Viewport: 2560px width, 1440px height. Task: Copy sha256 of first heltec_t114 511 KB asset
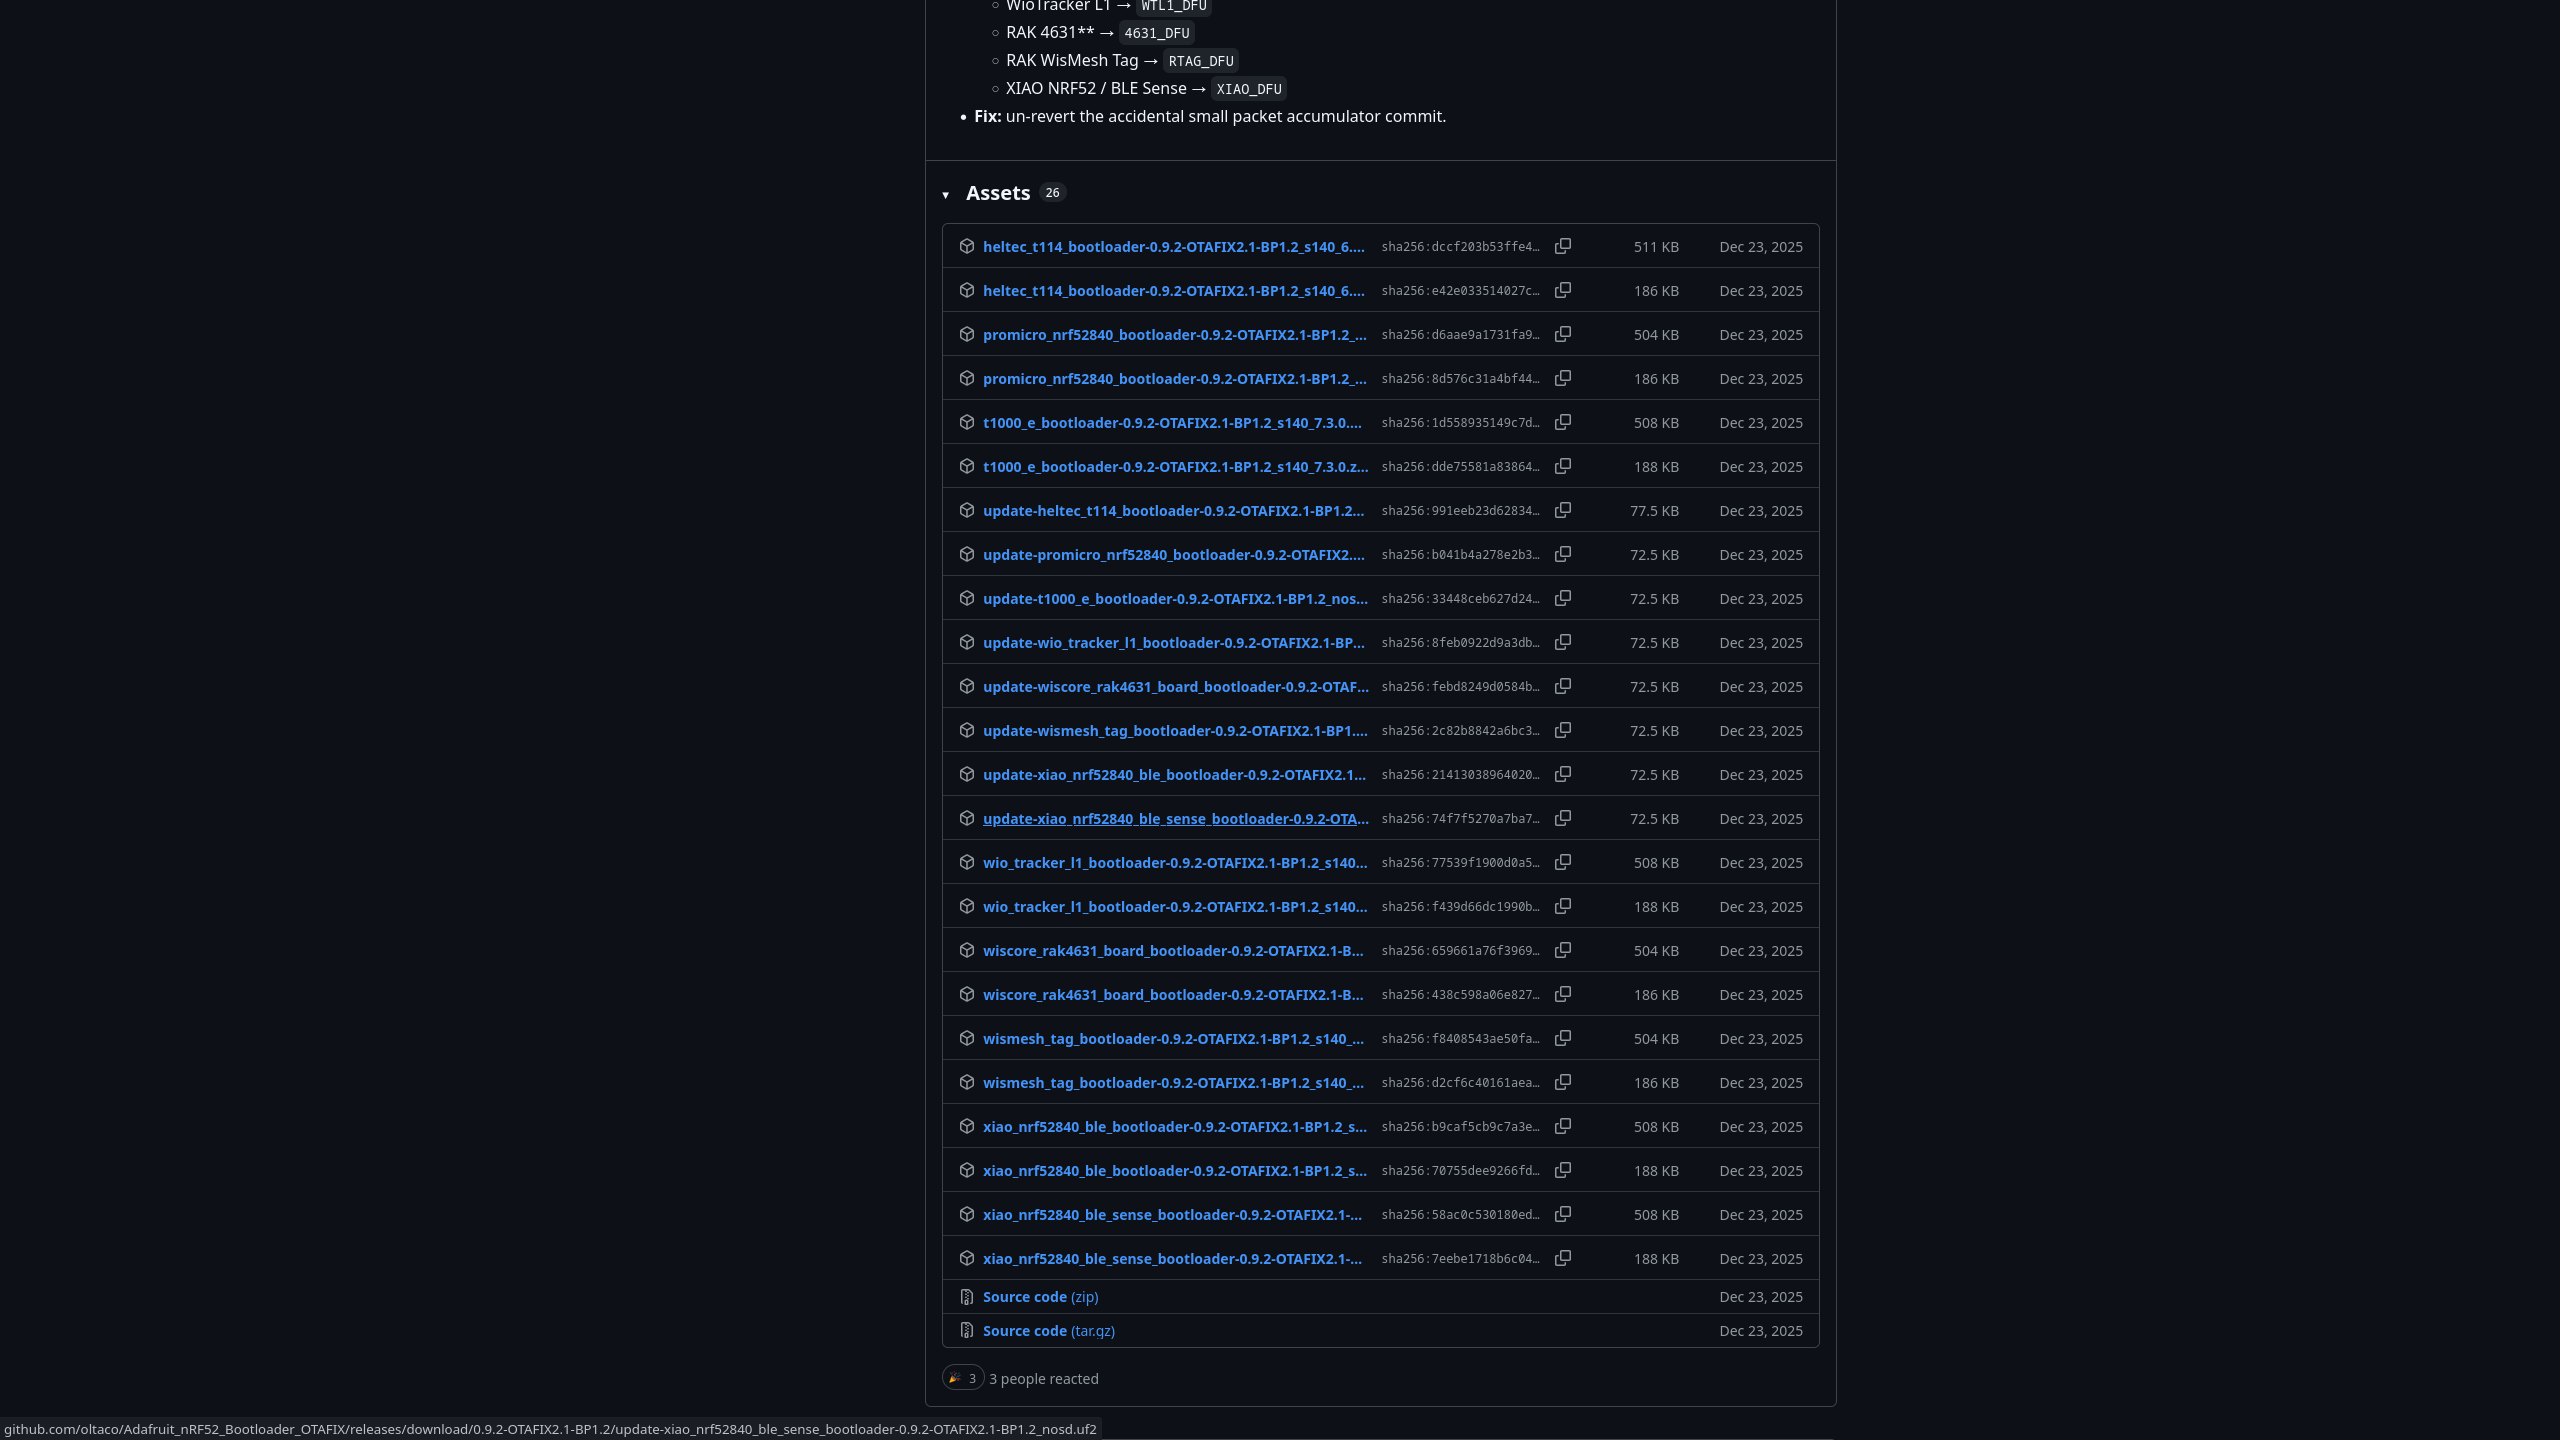click(1562, 246)
